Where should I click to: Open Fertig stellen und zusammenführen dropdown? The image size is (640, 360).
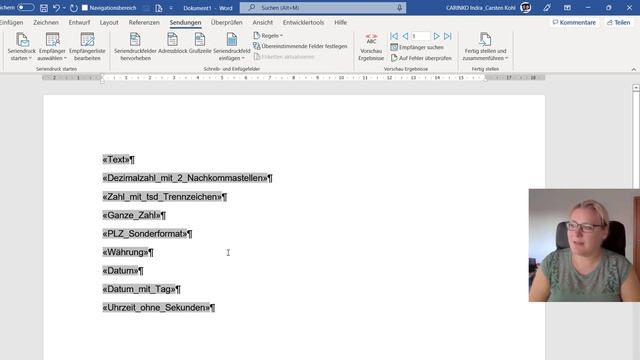point(485,47)
